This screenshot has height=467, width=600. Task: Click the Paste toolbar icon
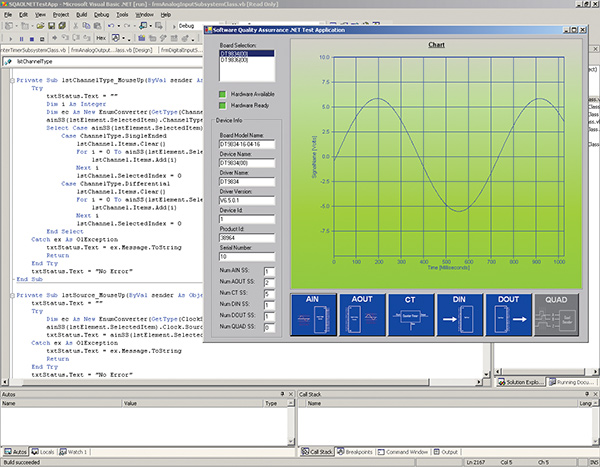point(98,26)
